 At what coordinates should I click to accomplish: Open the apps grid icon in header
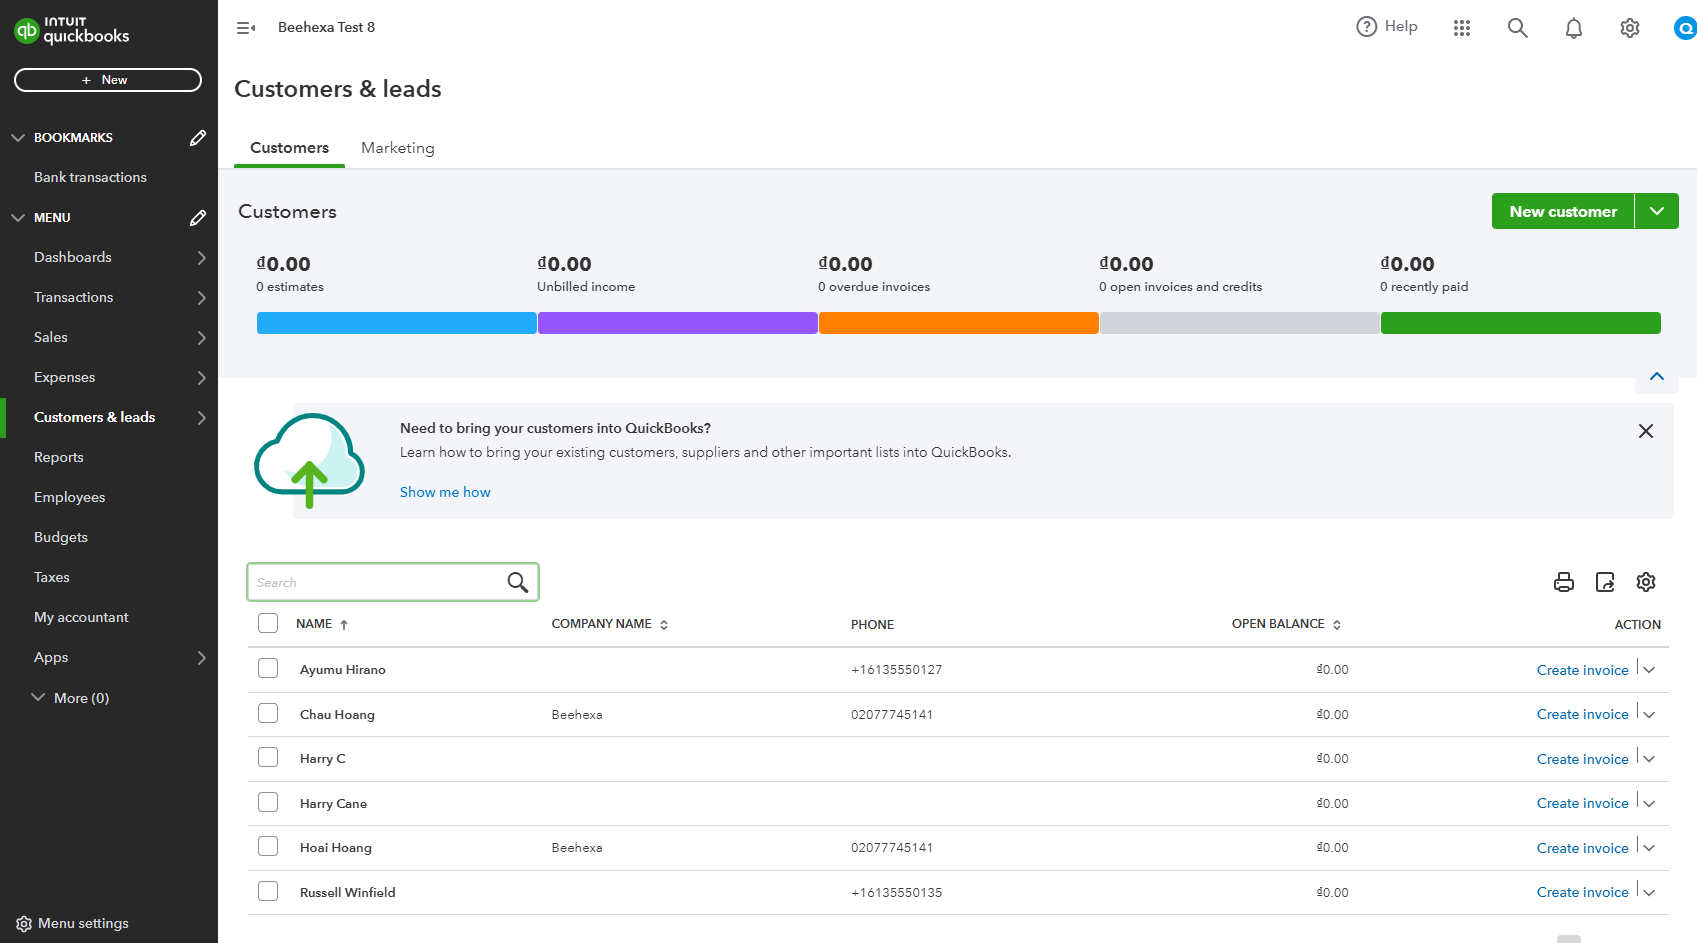(1462, 28)
